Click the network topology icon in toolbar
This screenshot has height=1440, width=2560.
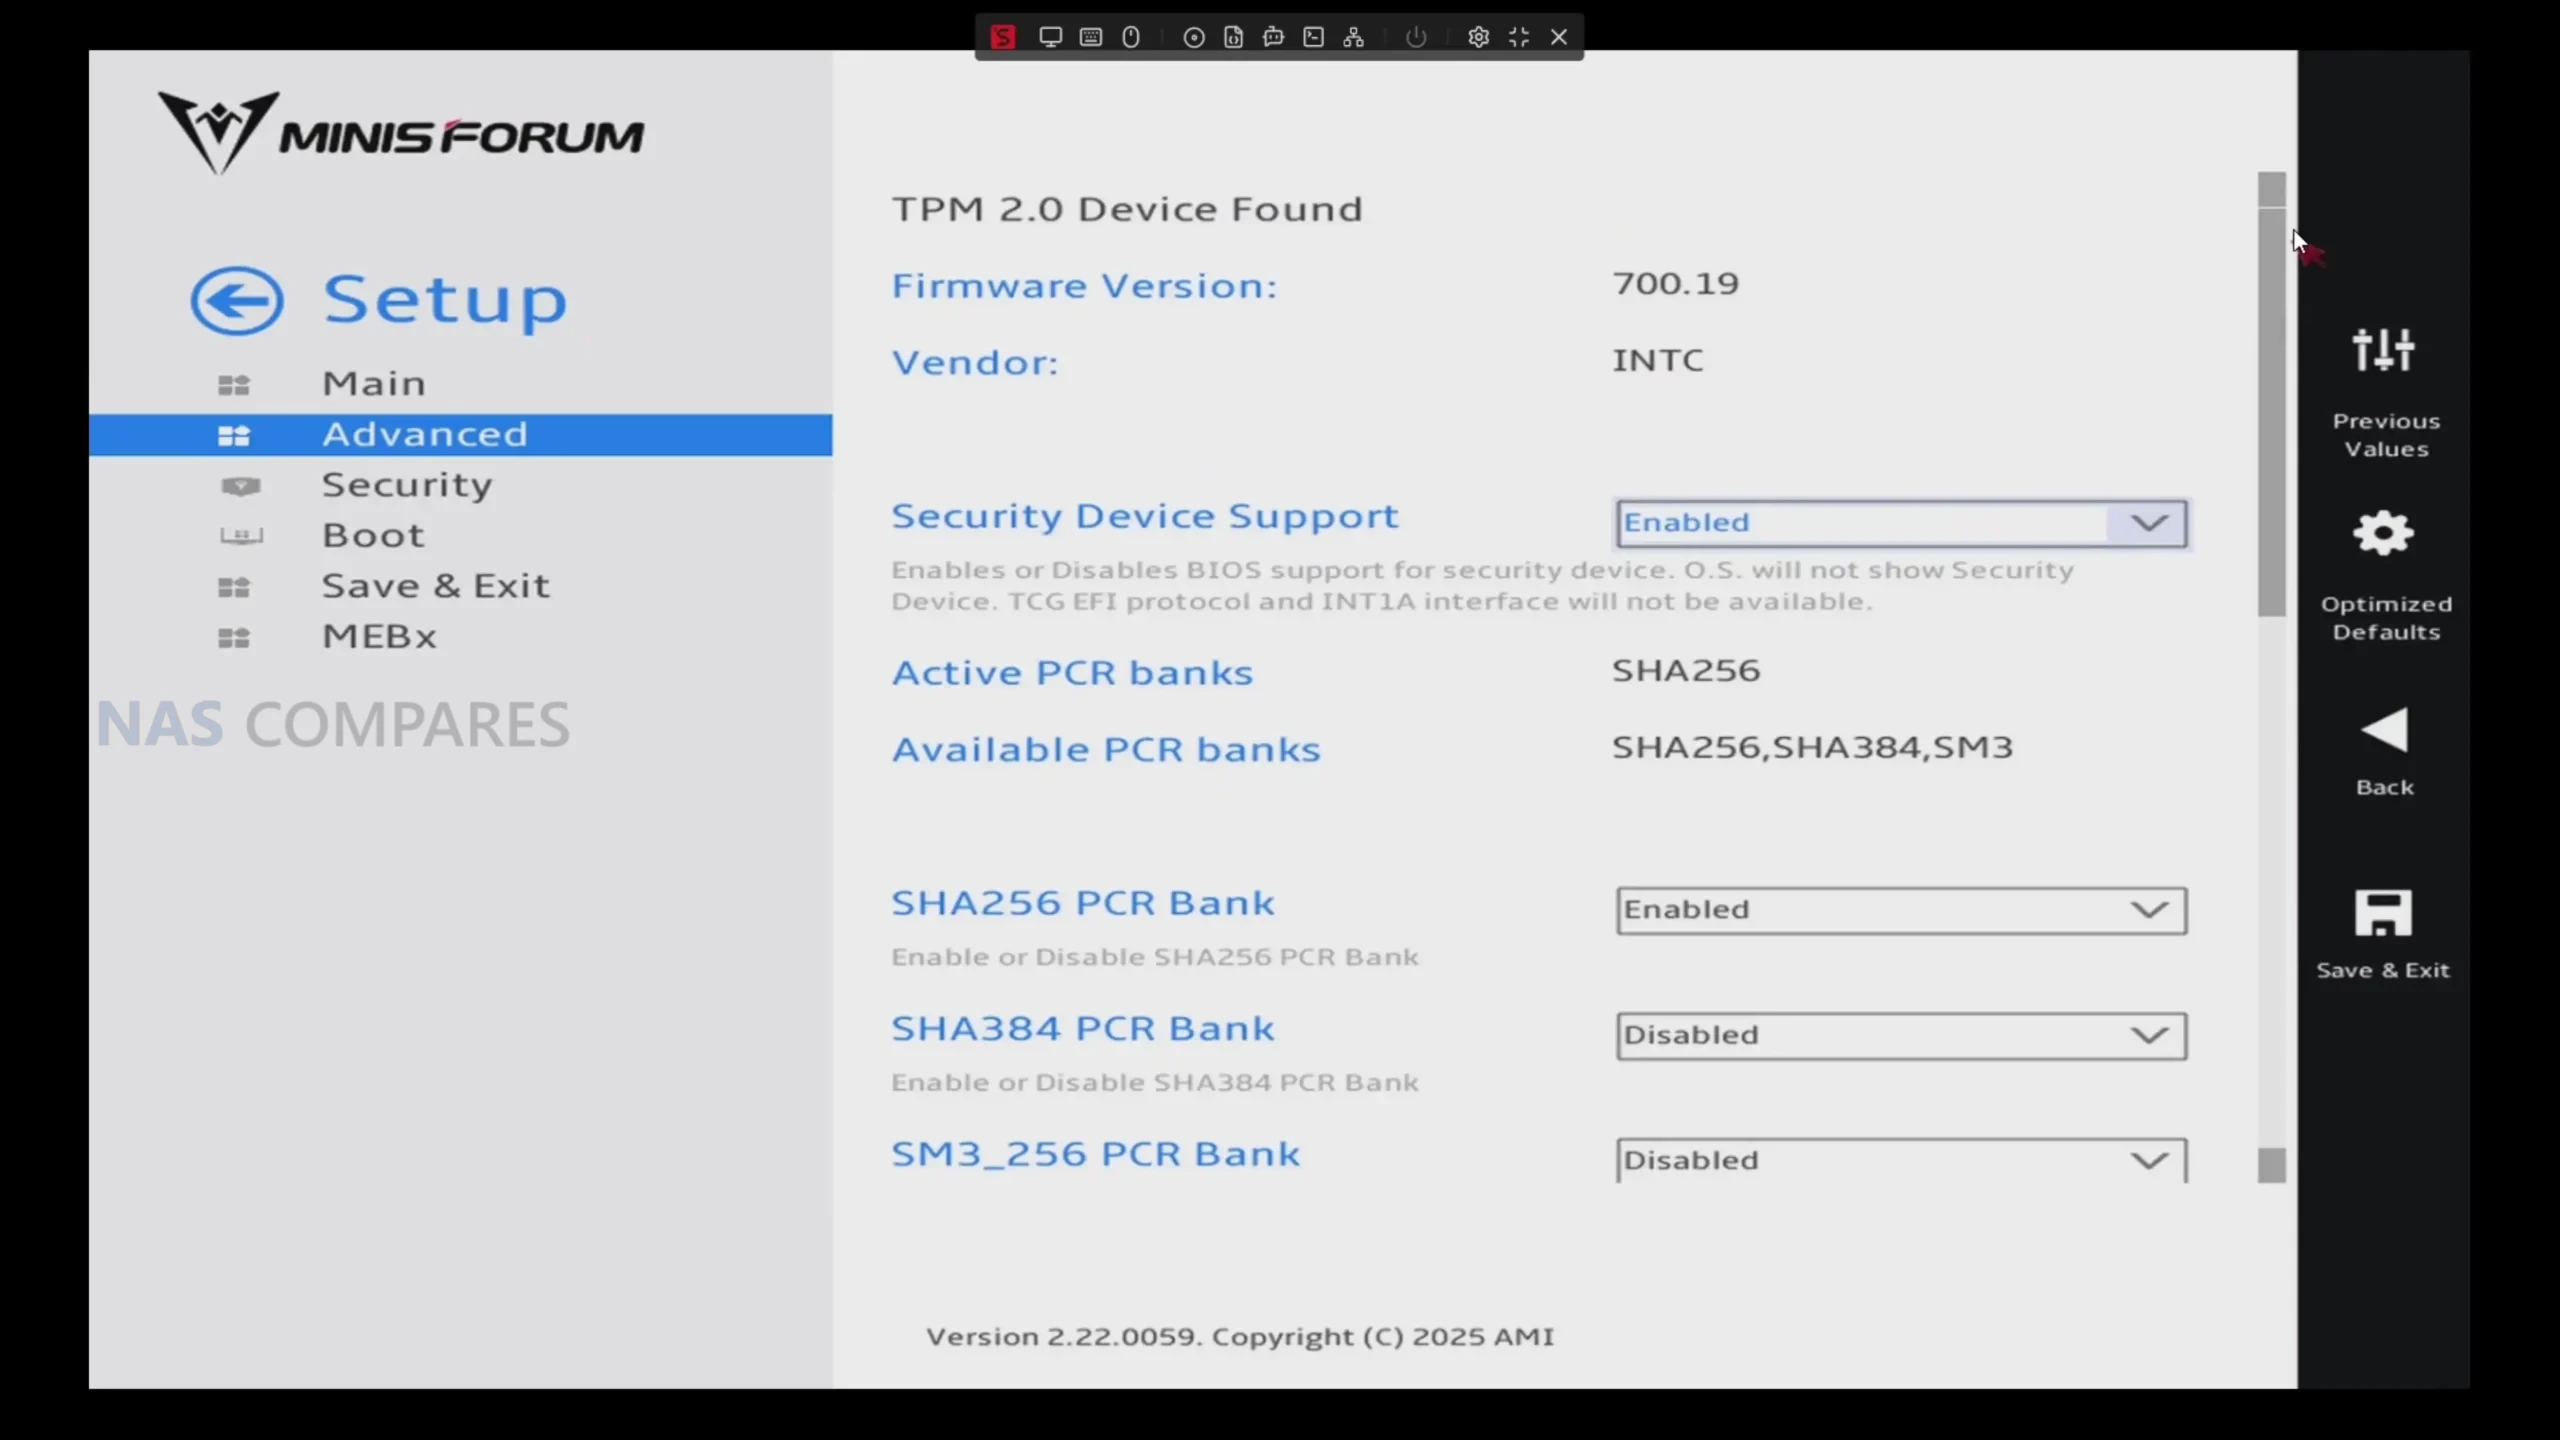[1354, 37]
